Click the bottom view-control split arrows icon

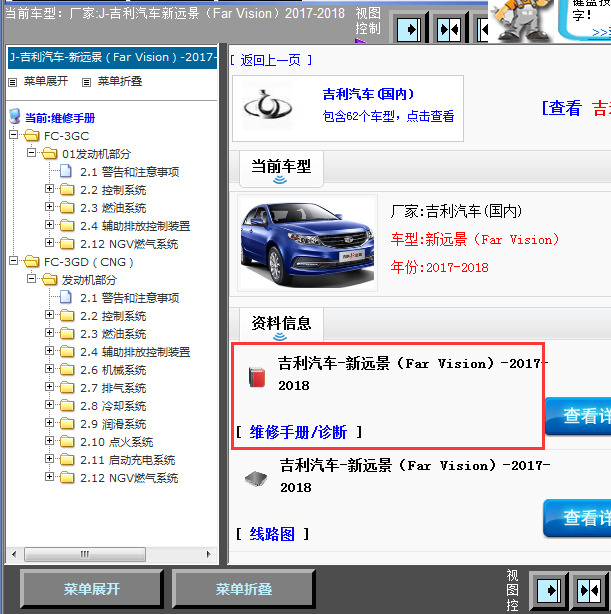(x=589, y=590)
